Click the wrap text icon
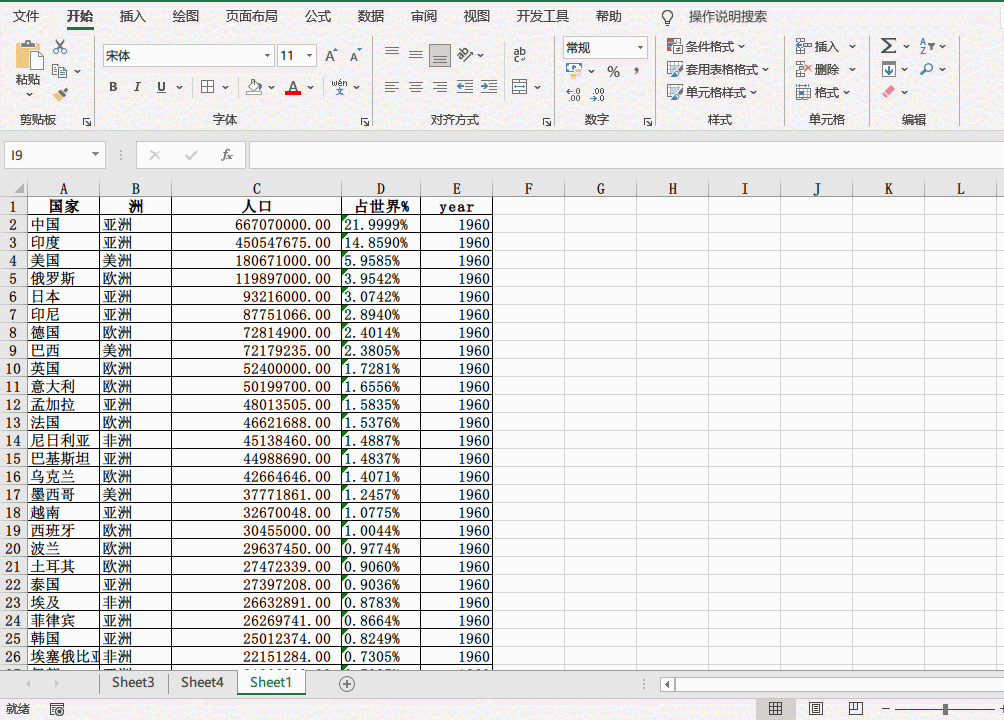1004x720 pixels. pyautogui.click(x=520, y=54)
